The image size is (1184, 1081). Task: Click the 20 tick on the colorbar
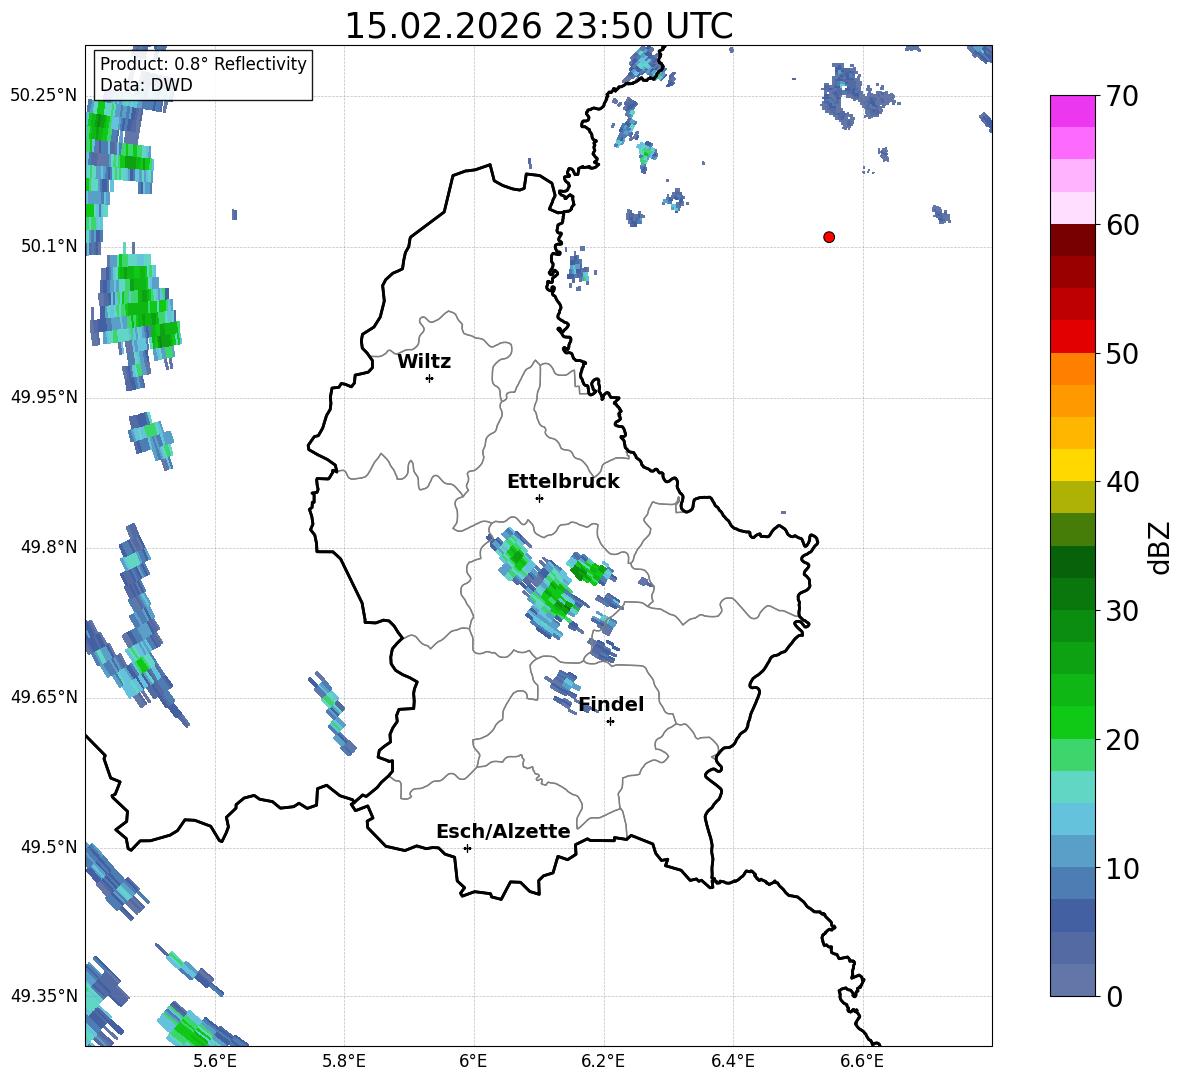pyautogui.click(x=1121, y=740)
